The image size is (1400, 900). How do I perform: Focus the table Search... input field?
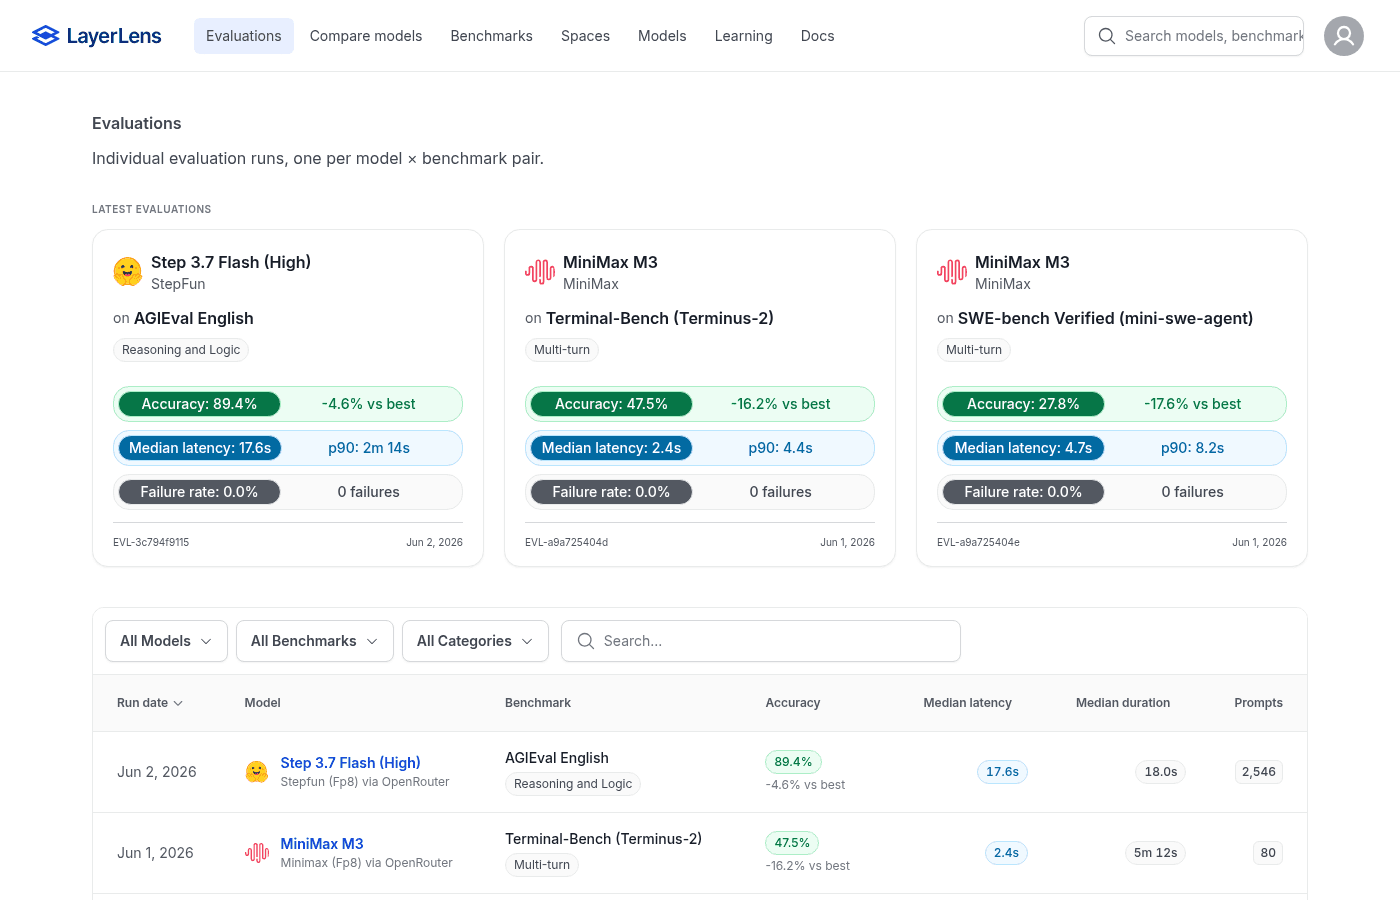(761, 641)
